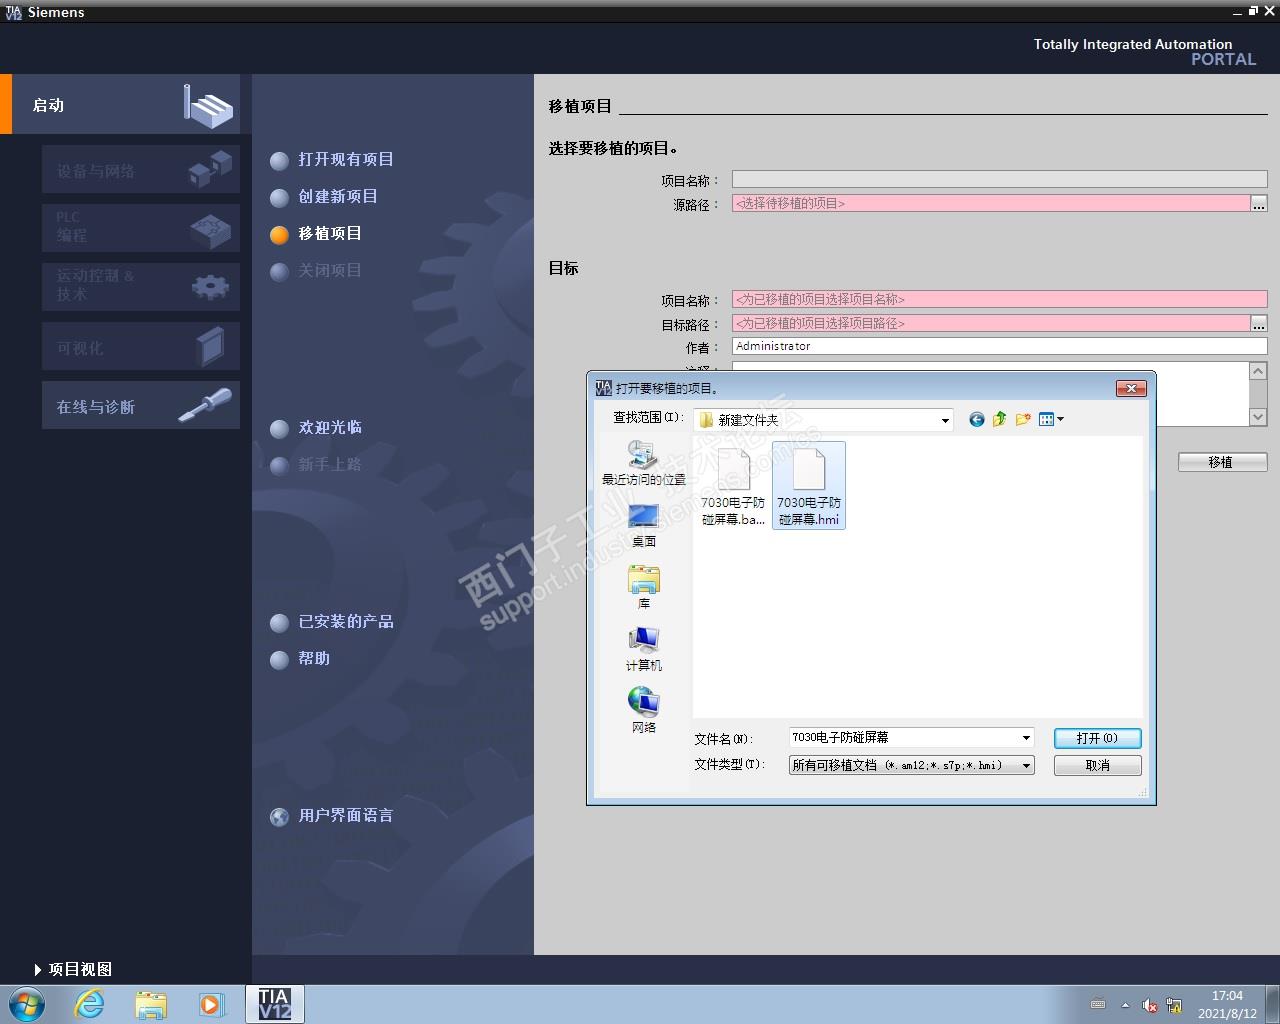The width and height of the screenshot is (1280, 1024).
Task: Click the 取消 button
Action: (1097, 765)
